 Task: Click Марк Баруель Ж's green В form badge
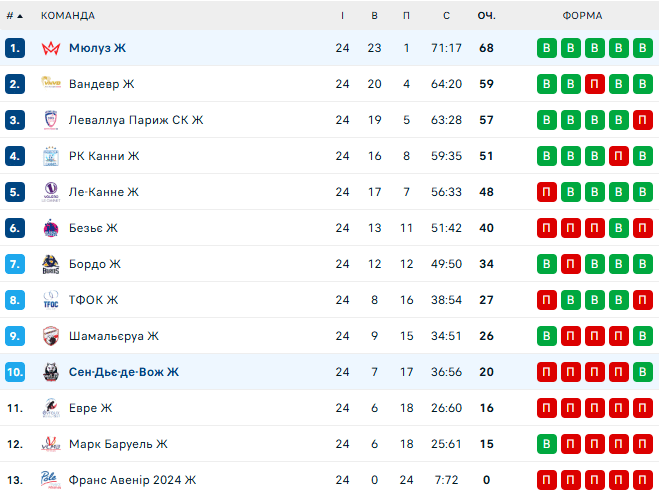546,444
